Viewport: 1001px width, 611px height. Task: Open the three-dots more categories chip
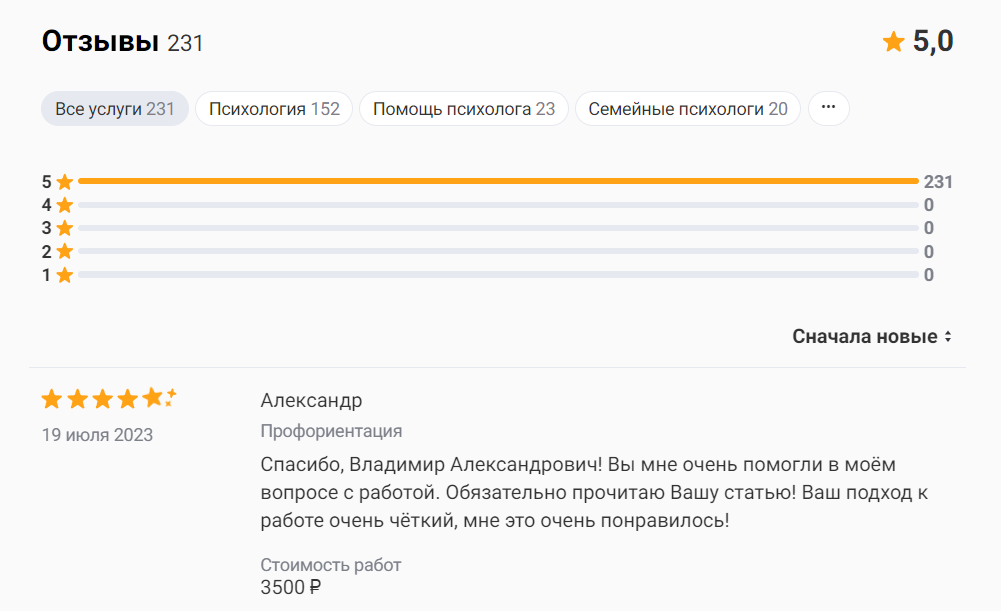click(828, 108)
